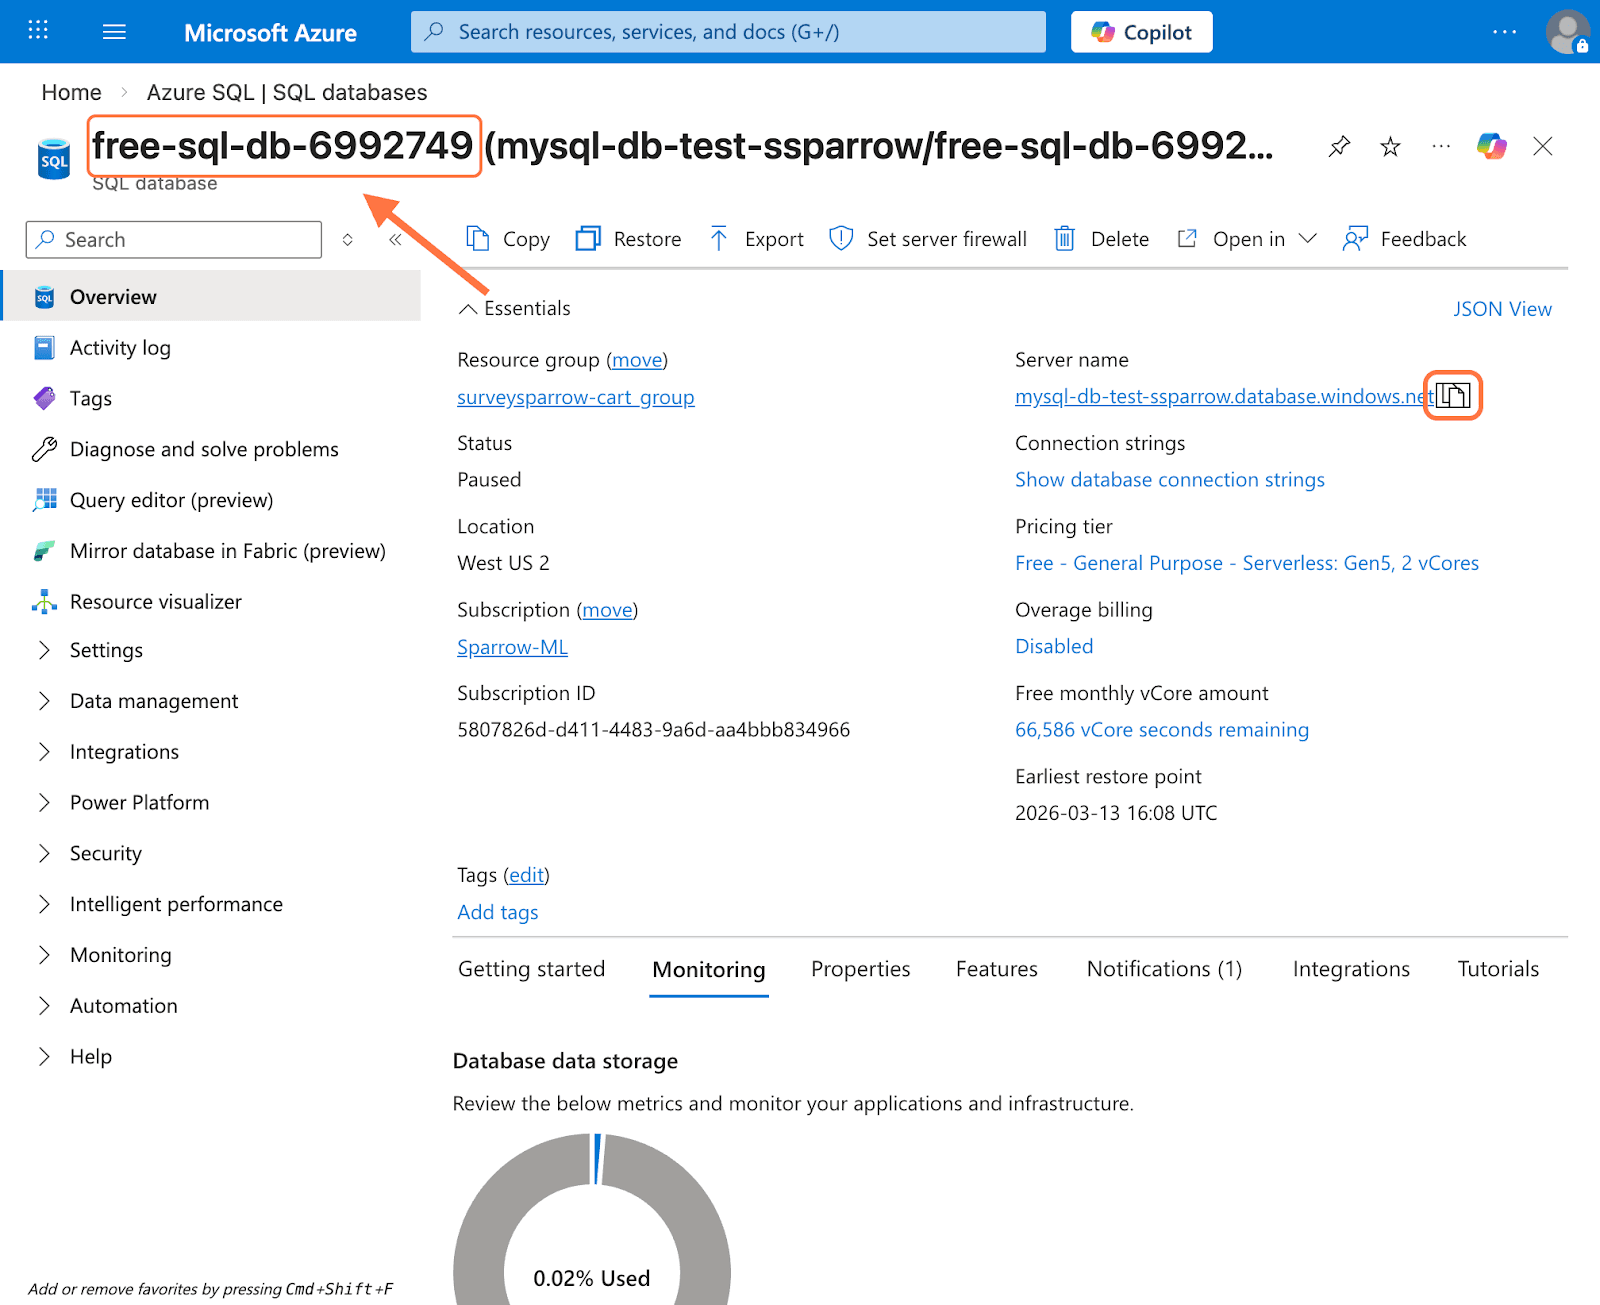Open the Notifications (1) tab

tap(1164, 969)
